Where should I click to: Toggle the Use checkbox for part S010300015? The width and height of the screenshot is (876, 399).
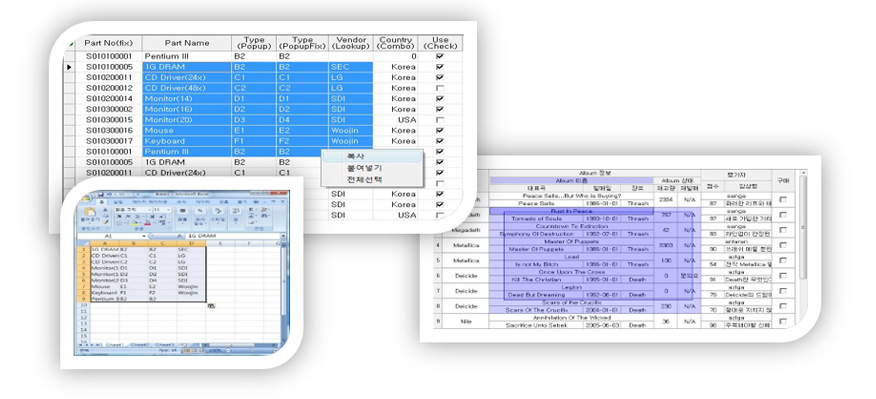(440, 120)
